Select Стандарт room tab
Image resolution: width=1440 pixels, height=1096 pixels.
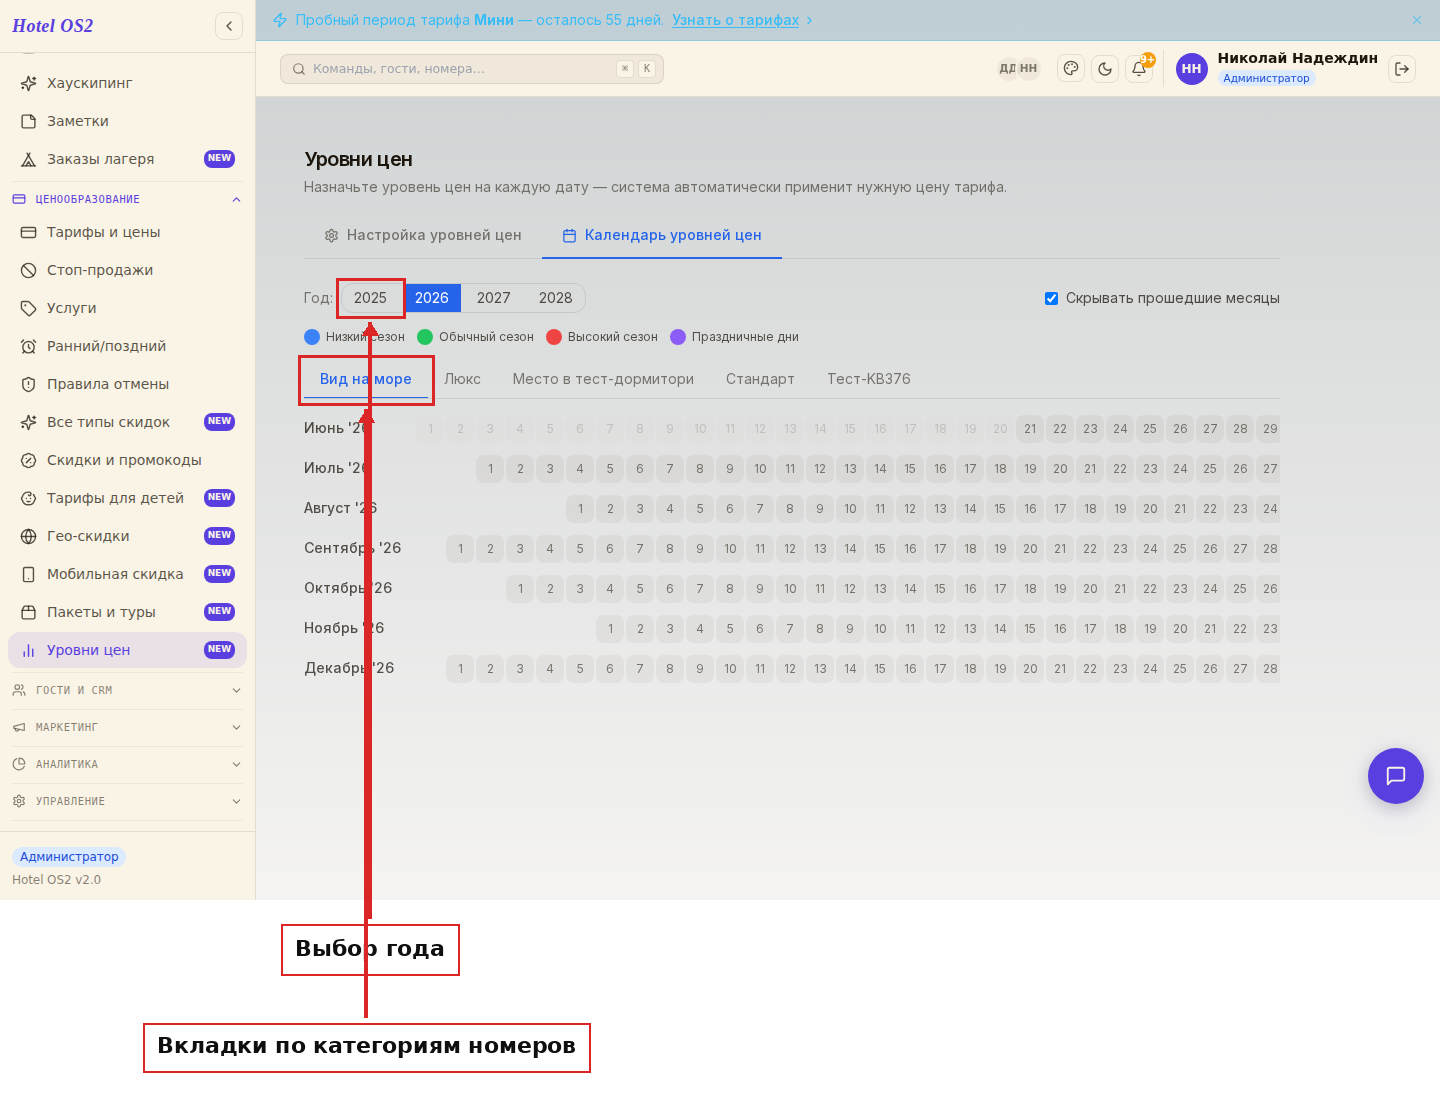(760, 379)
